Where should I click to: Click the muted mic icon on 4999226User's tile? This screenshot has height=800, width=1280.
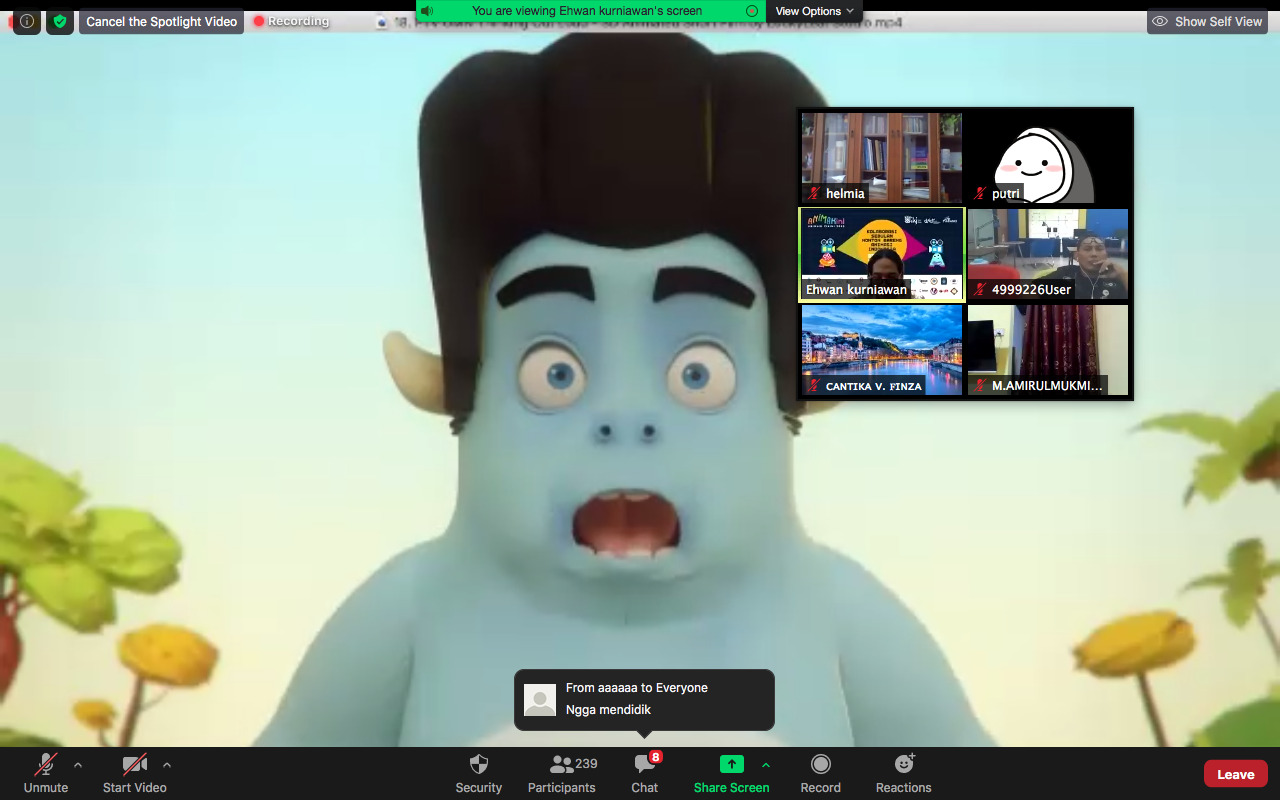pos(981,290)
